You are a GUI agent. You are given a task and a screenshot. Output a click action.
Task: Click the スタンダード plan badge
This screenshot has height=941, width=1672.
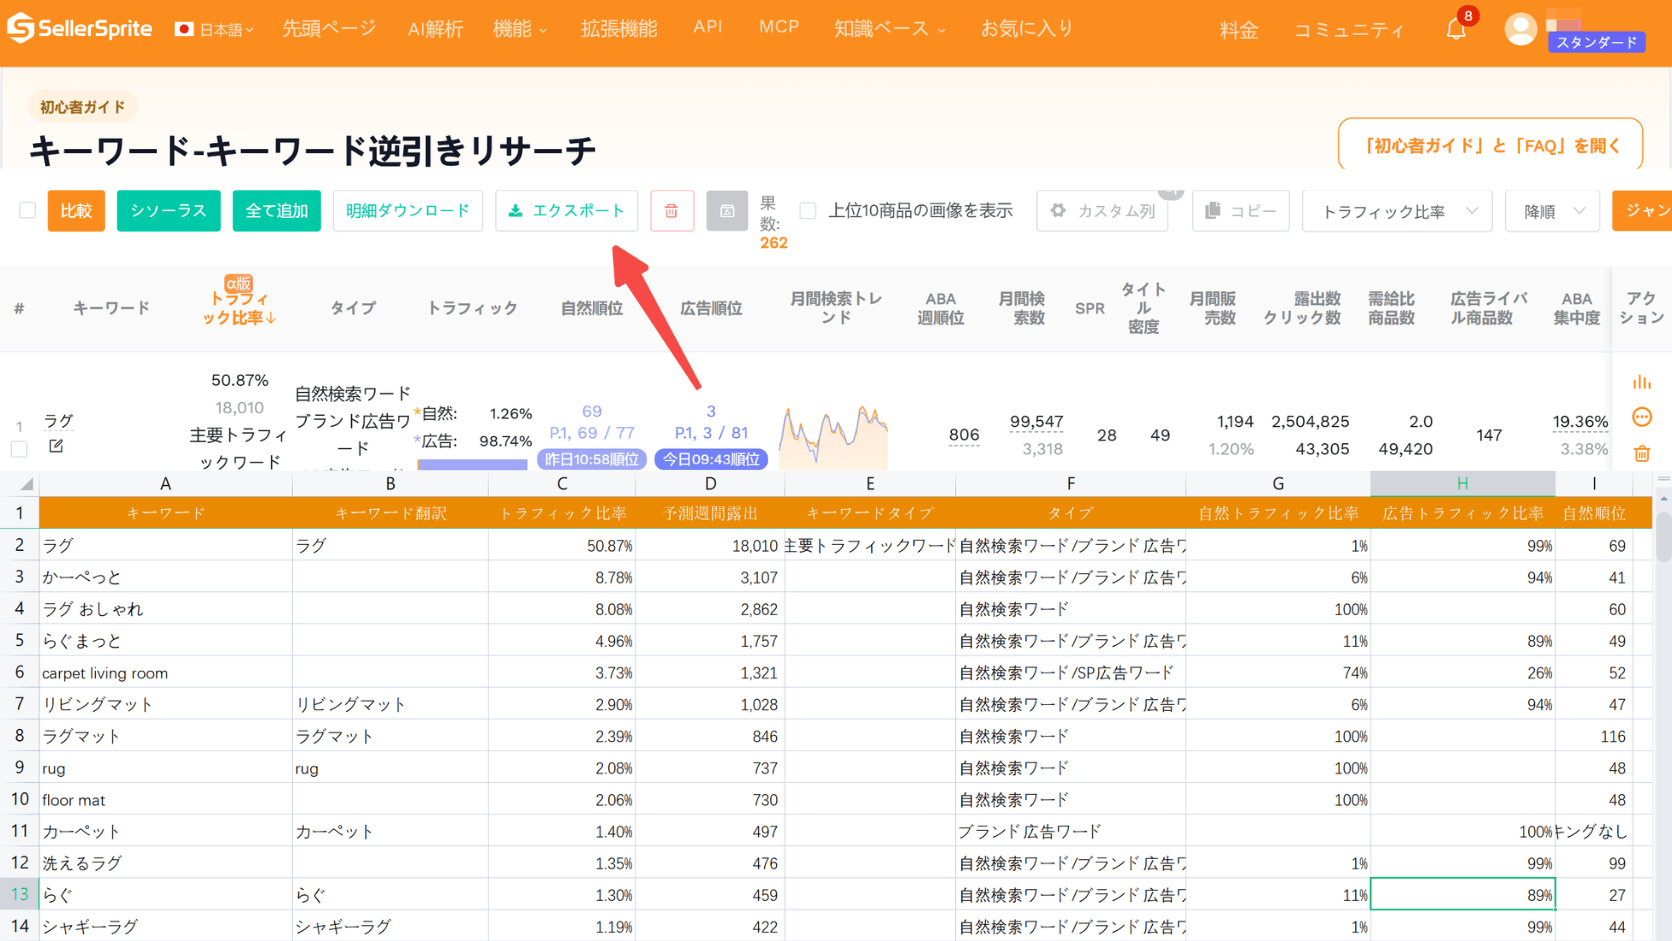pos(1596,42)
